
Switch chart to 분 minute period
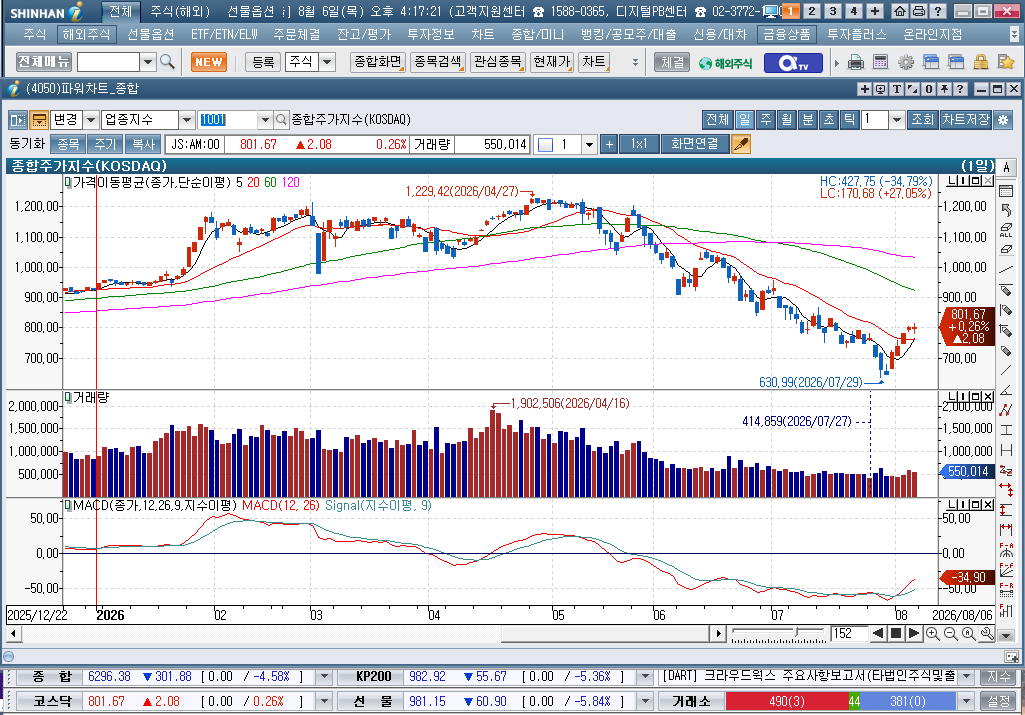[x=807, y=120]
